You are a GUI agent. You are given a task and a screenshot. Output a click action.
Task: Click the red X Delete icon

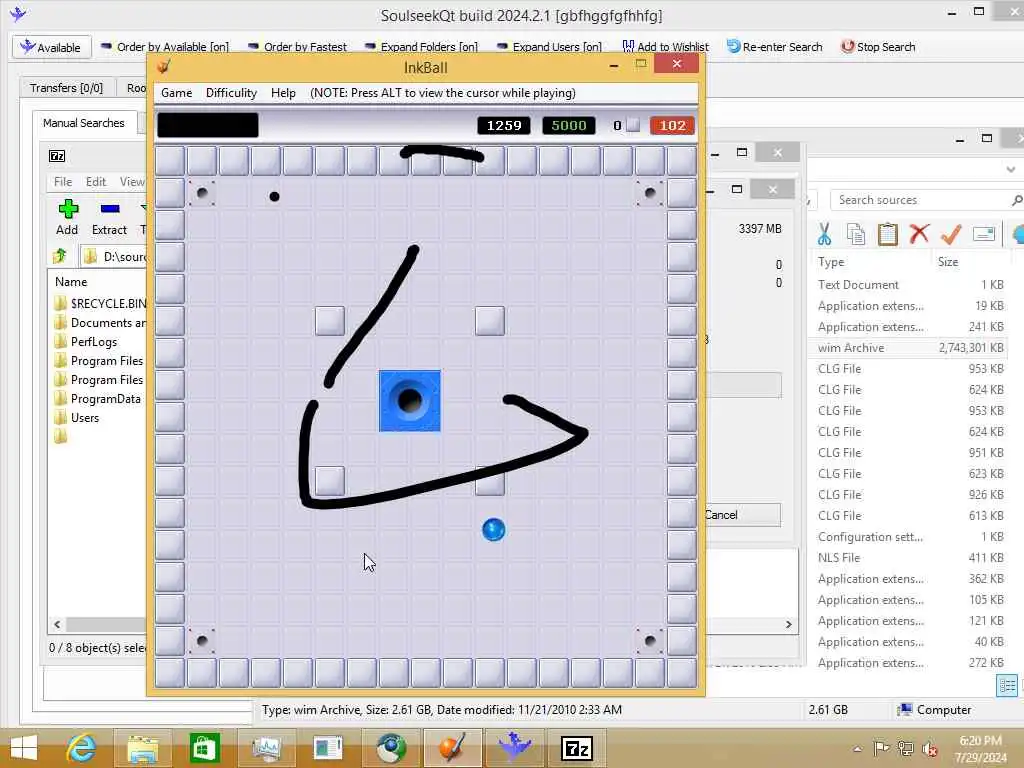click(x=919, y=233)
